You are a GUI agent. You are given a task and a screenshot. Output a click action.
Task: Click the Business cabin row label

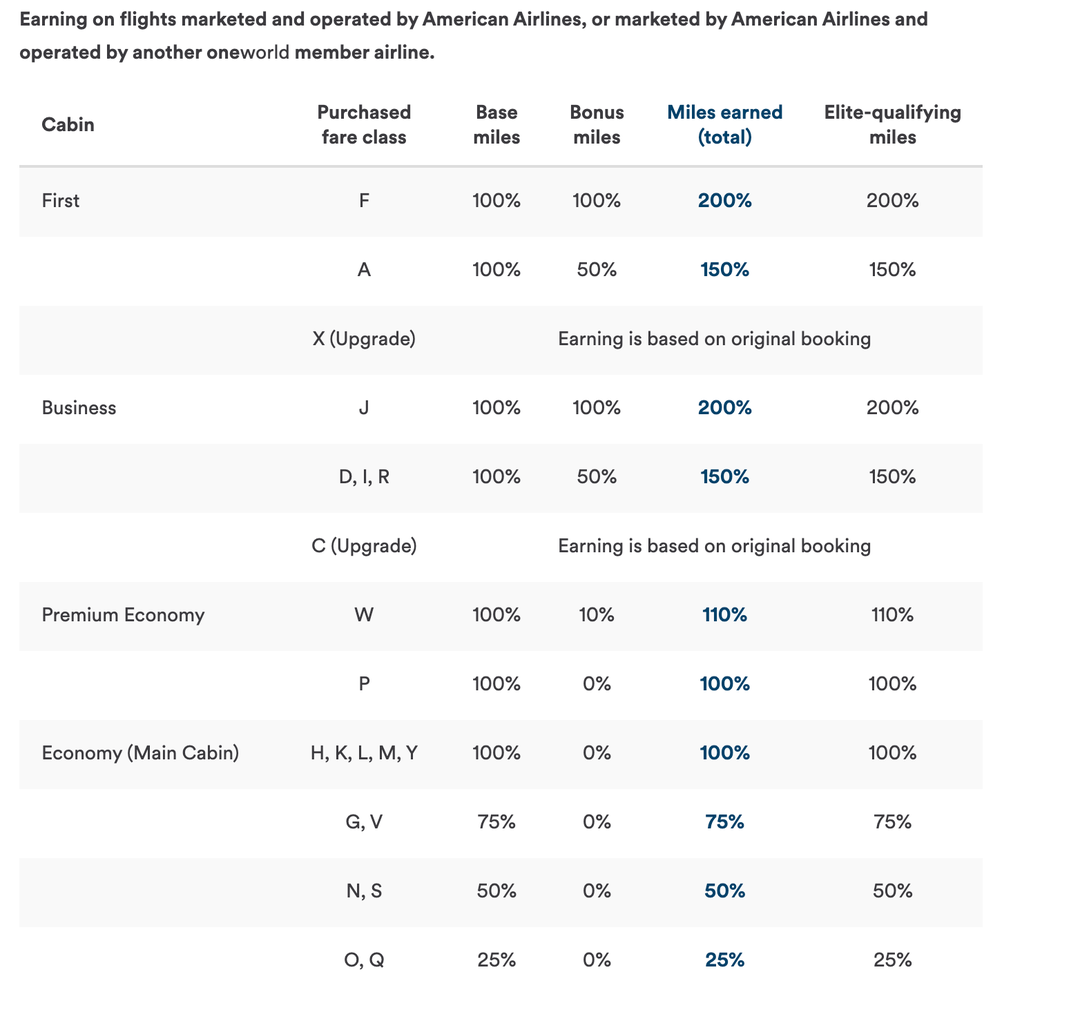[x=79, y=408]
